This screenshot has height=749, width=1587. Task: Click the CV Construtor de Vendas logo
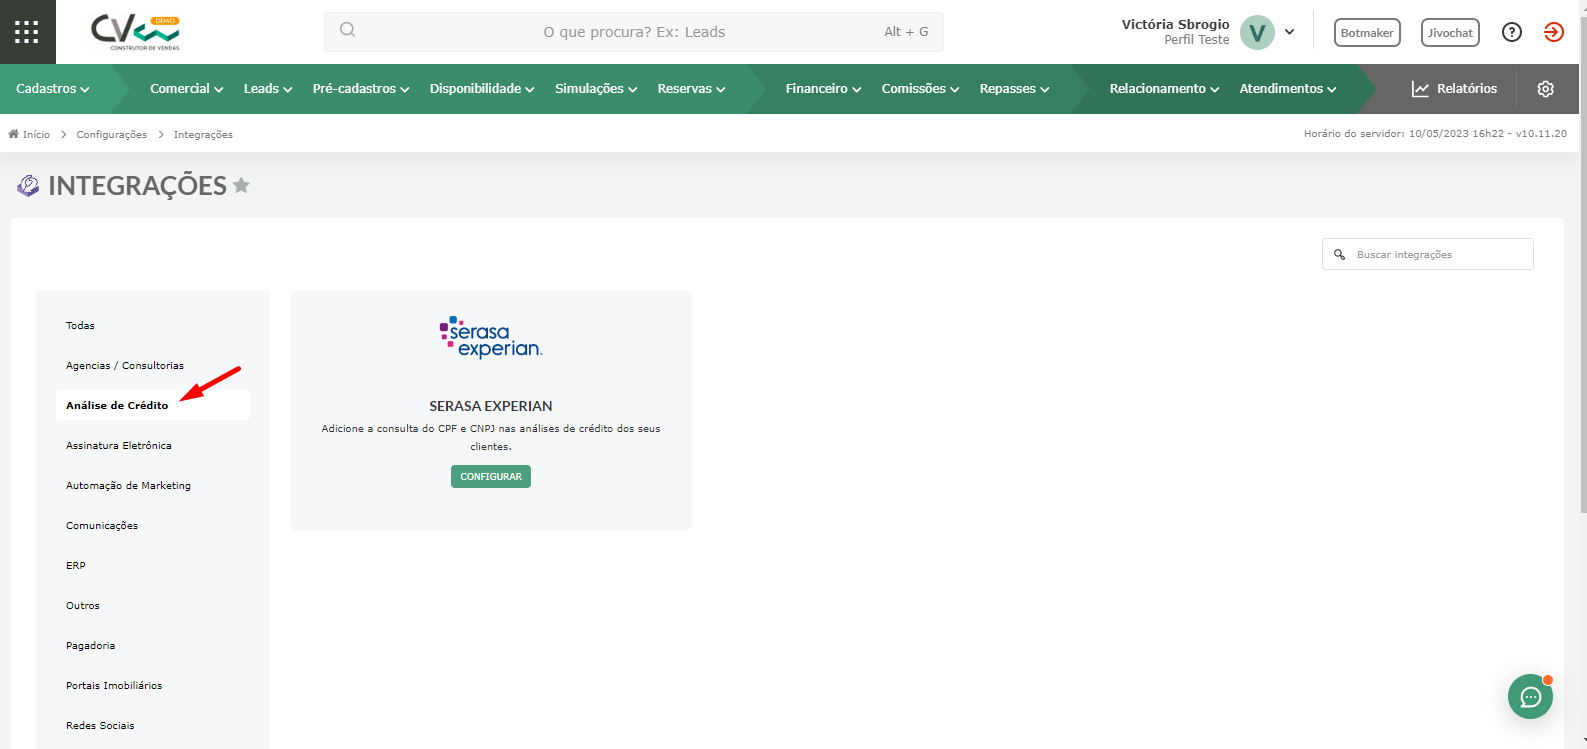coord(135,32)
